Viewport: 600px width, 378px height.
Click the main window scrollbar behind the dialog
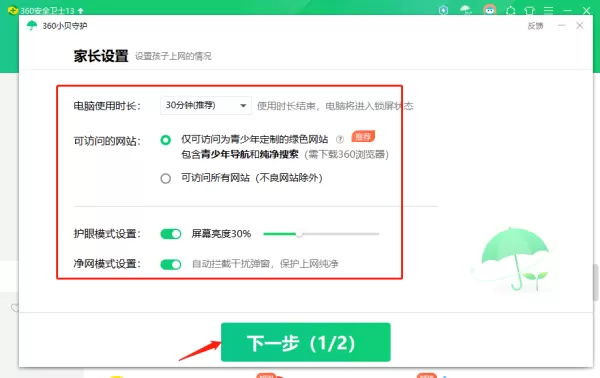point(596,282)
